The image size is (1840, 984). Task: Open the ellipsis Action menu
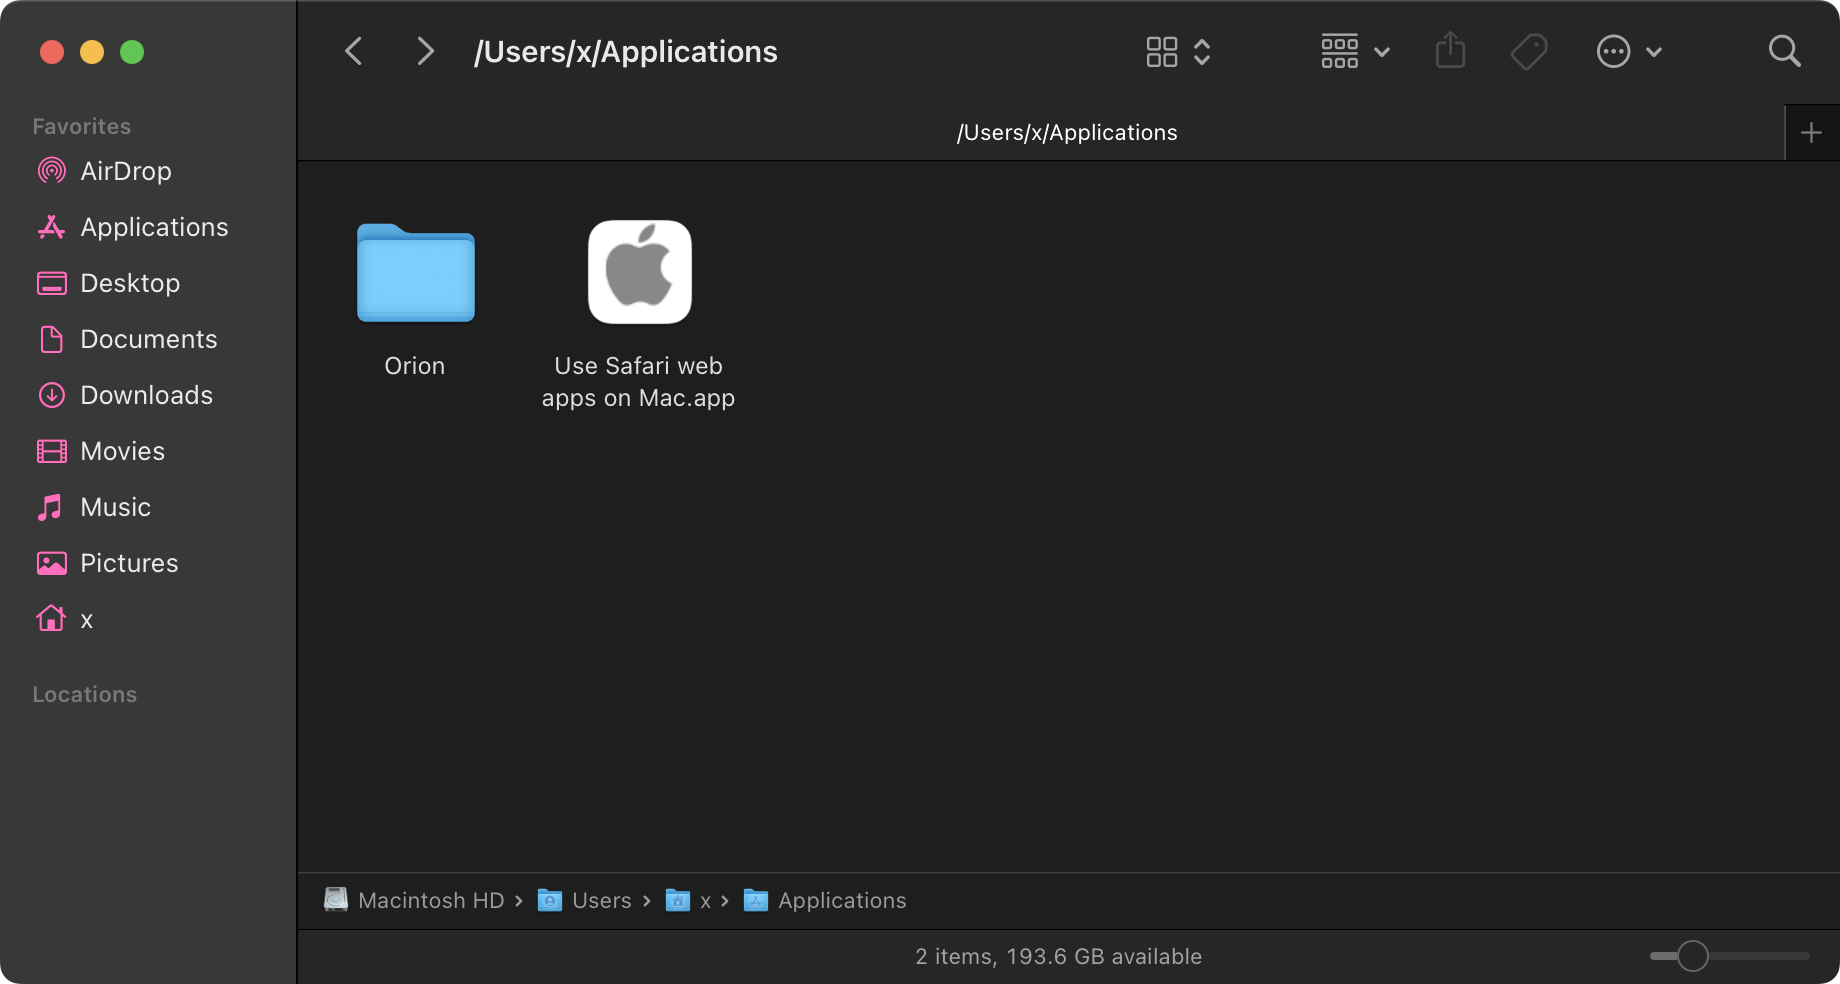[1628, 51]
